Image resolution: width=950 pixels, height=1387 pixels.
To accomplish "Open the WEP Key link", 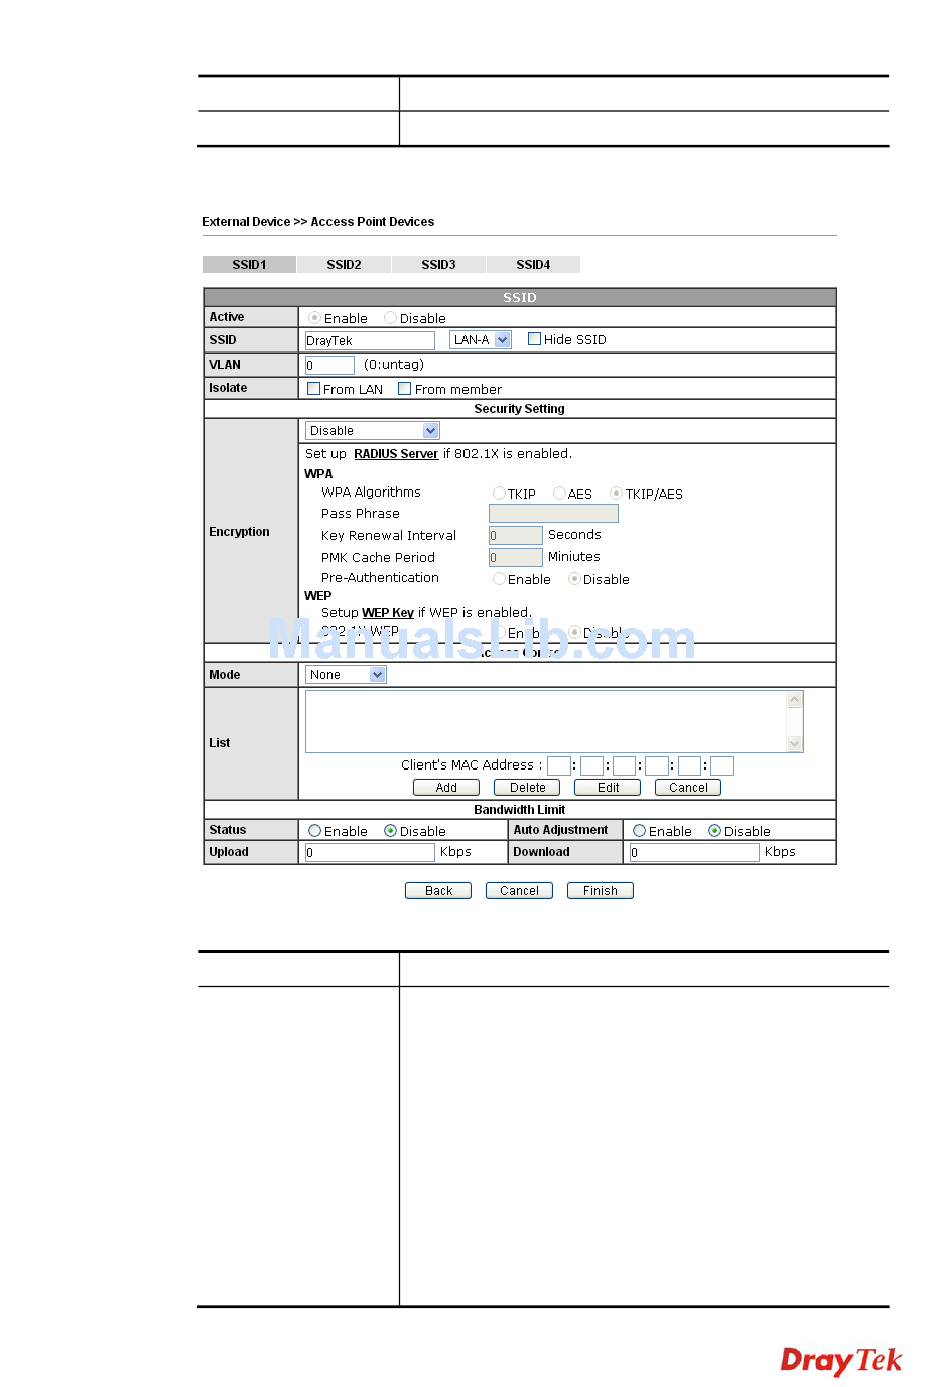I will click(x=388, y=613).
